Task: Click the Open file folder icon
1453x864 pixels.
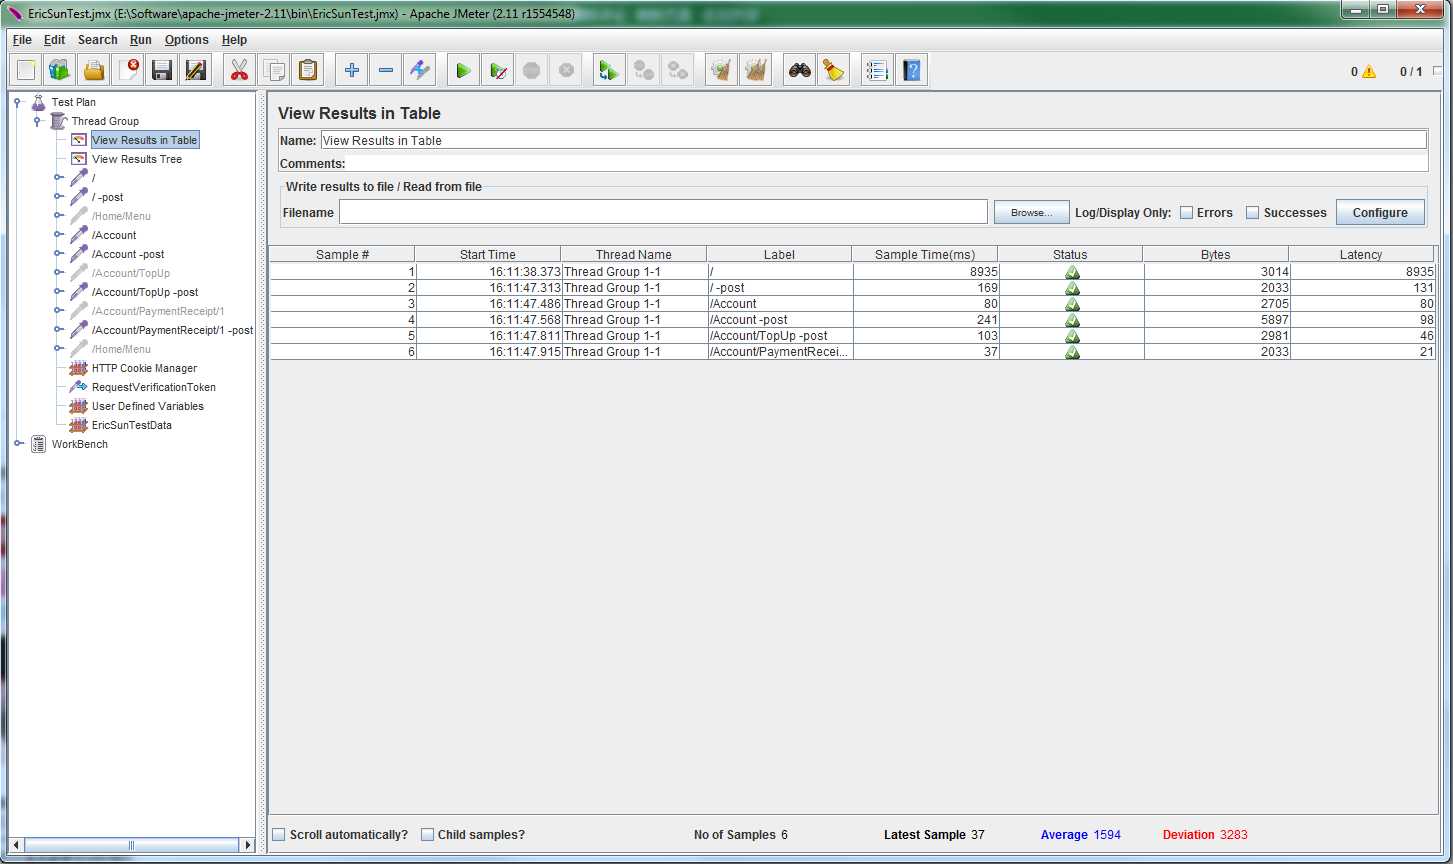Action: [94, 70]
